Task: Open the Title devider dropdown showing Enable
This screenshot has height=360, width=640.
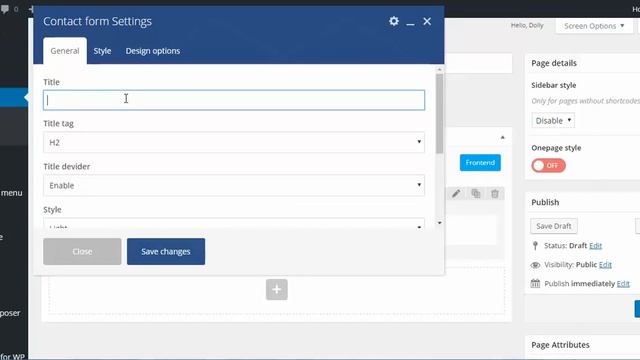Action: 234,185
